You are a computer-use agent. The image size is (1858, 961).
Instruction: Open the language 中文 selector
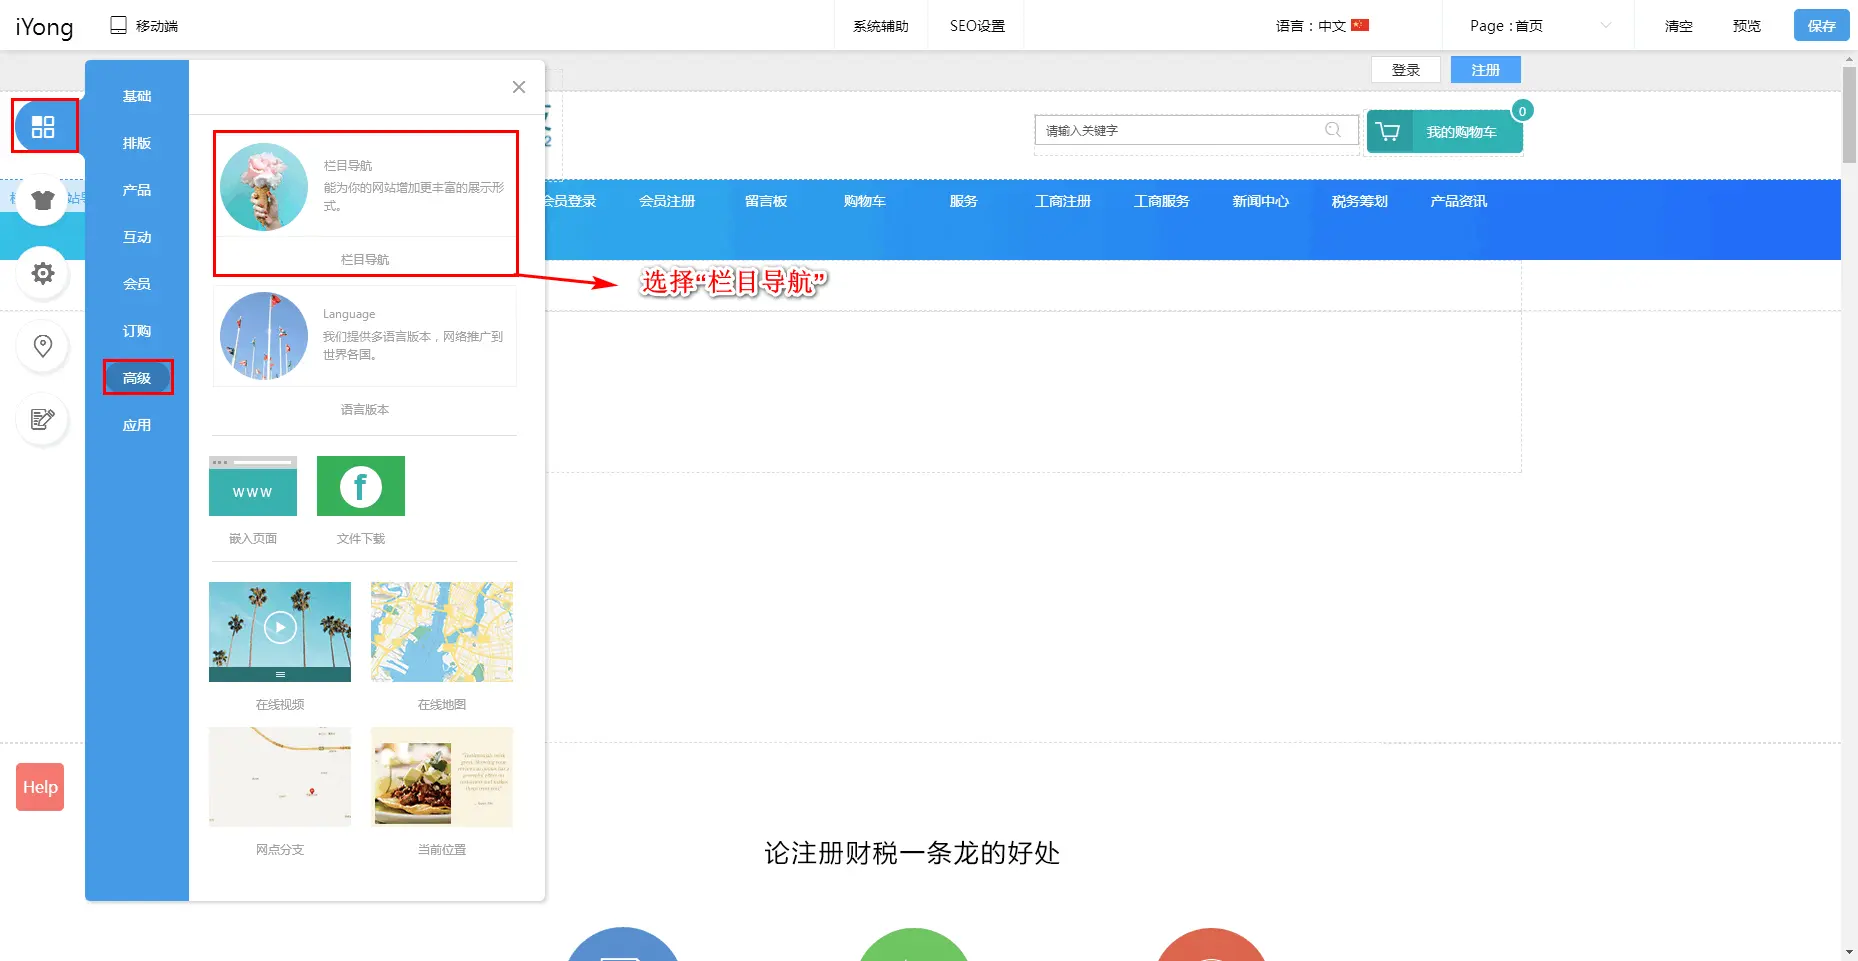[1322, 26]
